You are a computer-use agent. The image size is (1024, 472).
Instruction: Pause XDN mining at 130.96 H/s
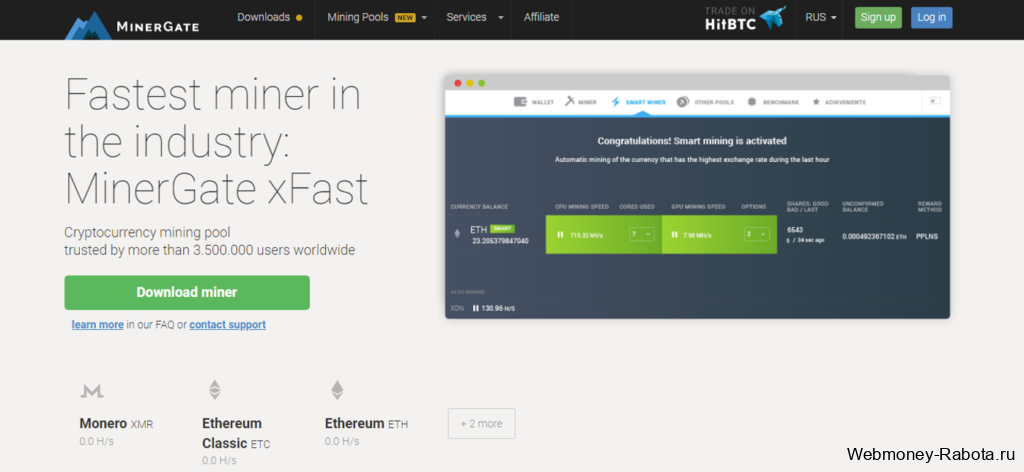tap(475, 308)
